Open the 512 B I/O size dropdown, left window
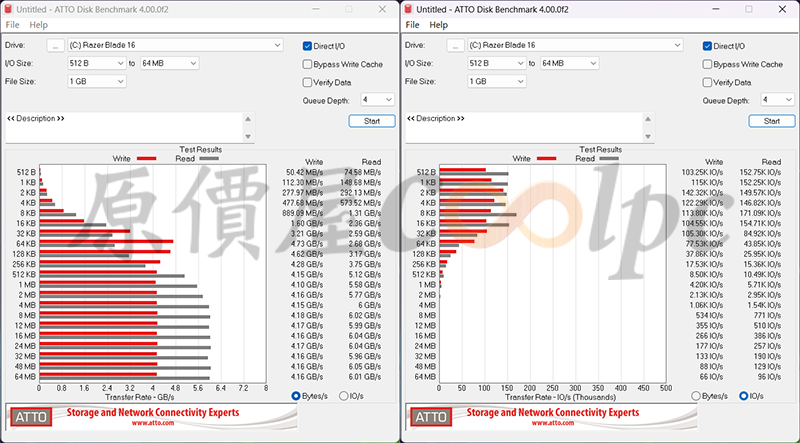The height and width of the screenshot is (443, 800). (96, 63)
